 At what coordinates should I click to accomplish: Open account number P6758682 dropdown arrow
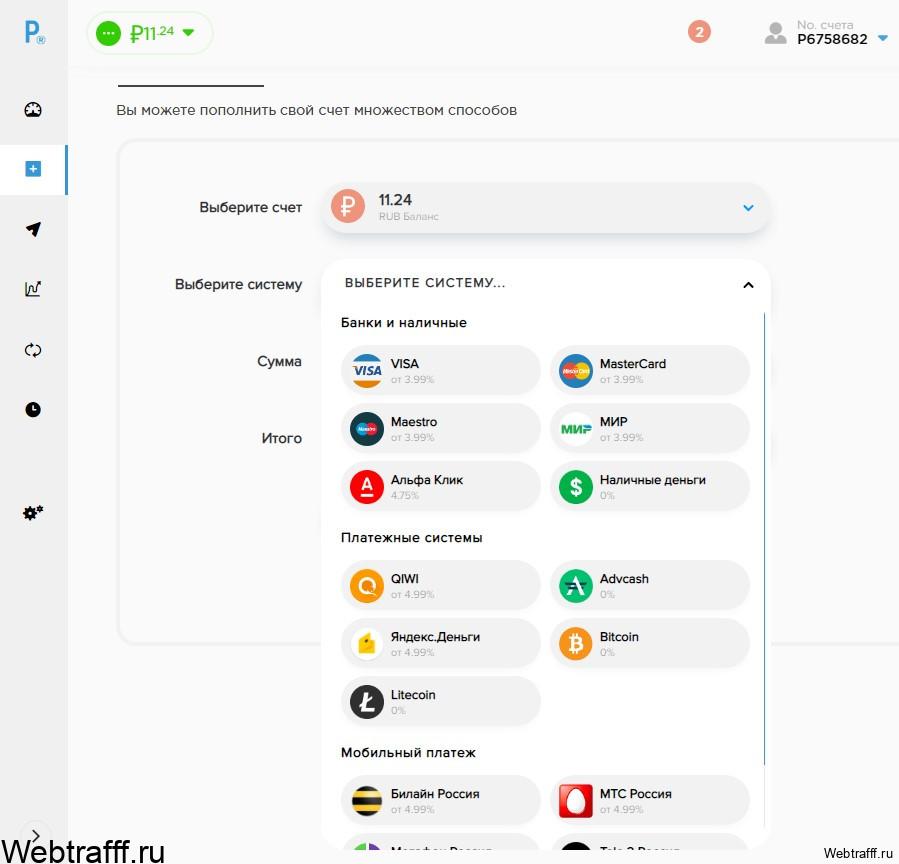[x=883, y=38]
